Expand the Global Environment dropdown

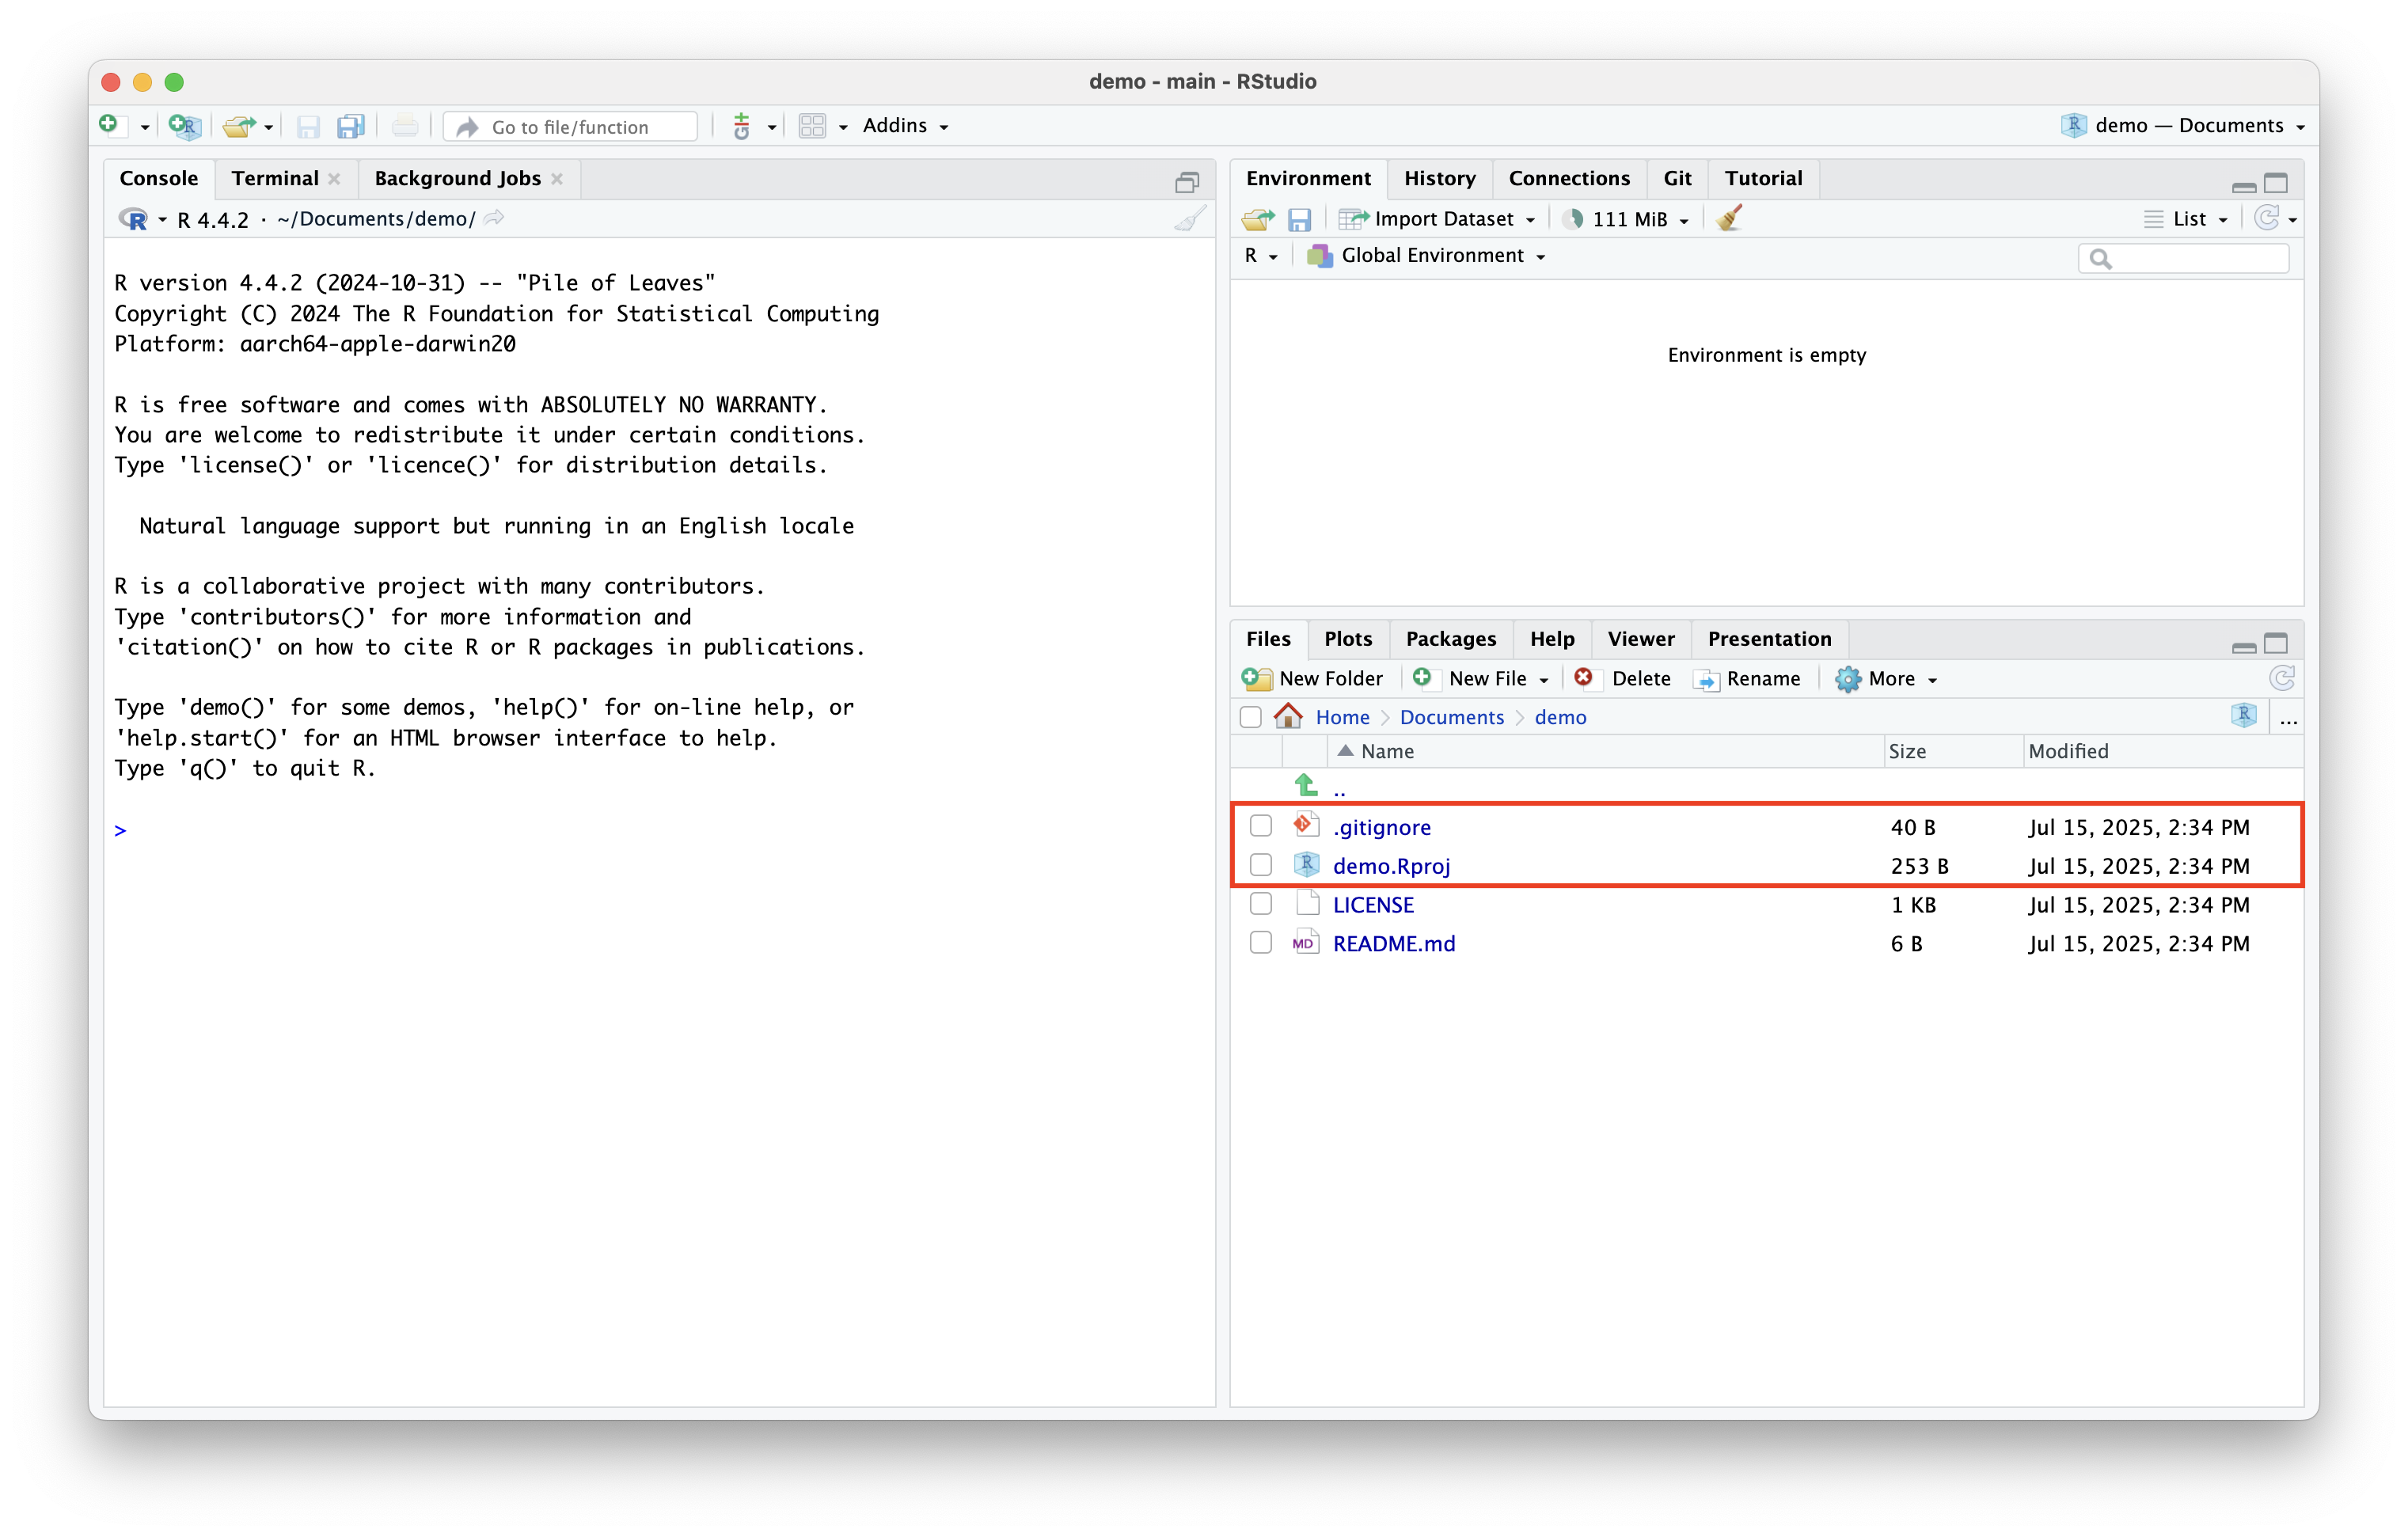pyautogui.click(x=1430, y=256)
